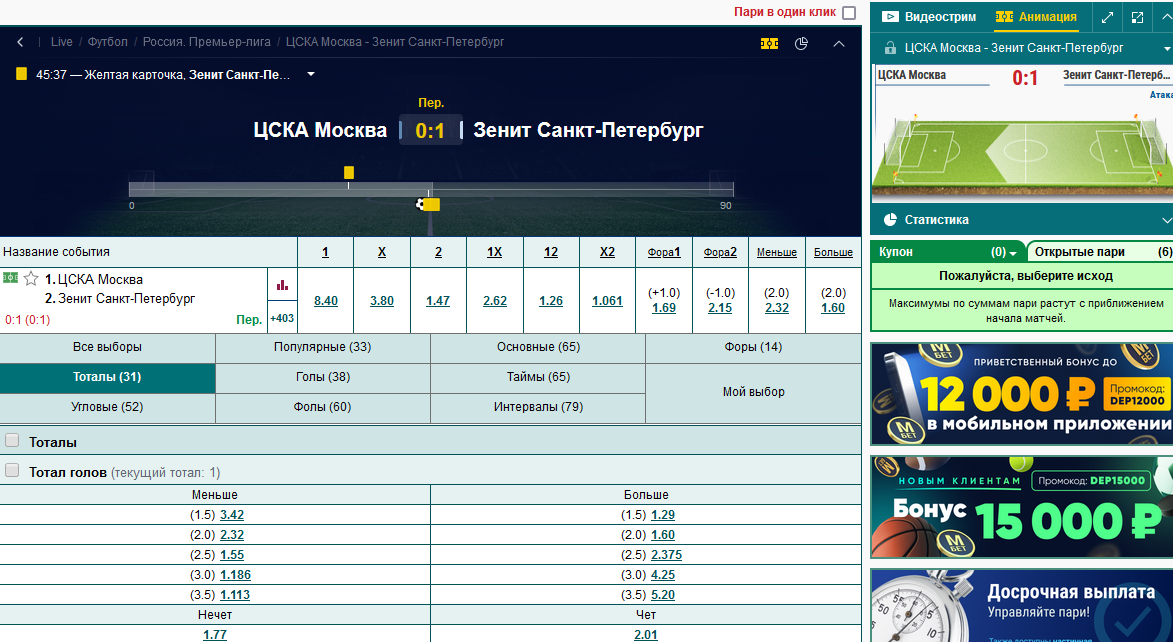Select the Интервалы (79) filter

538,407
